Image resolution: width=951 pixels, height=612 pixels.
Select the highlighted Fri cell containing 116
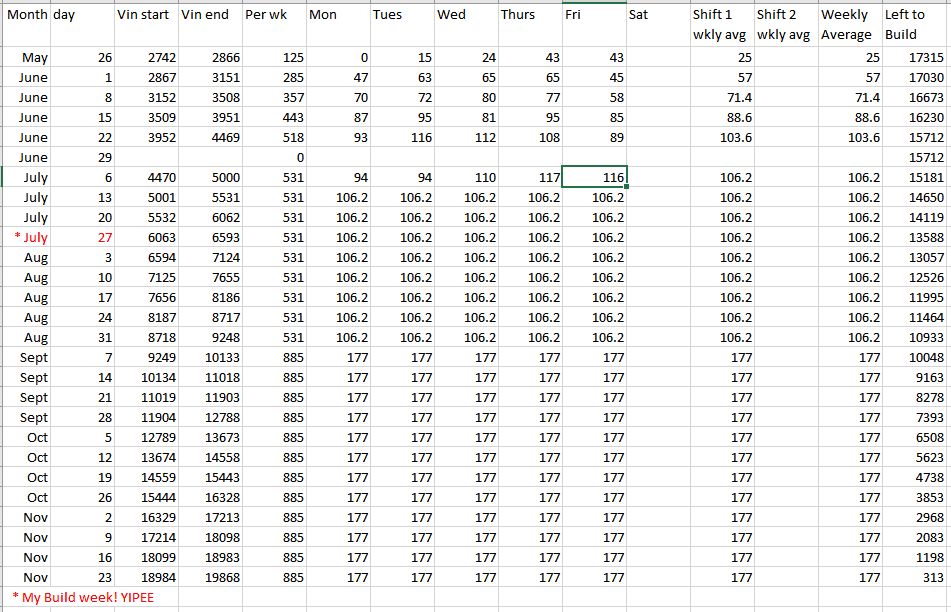tap(594, 177)
